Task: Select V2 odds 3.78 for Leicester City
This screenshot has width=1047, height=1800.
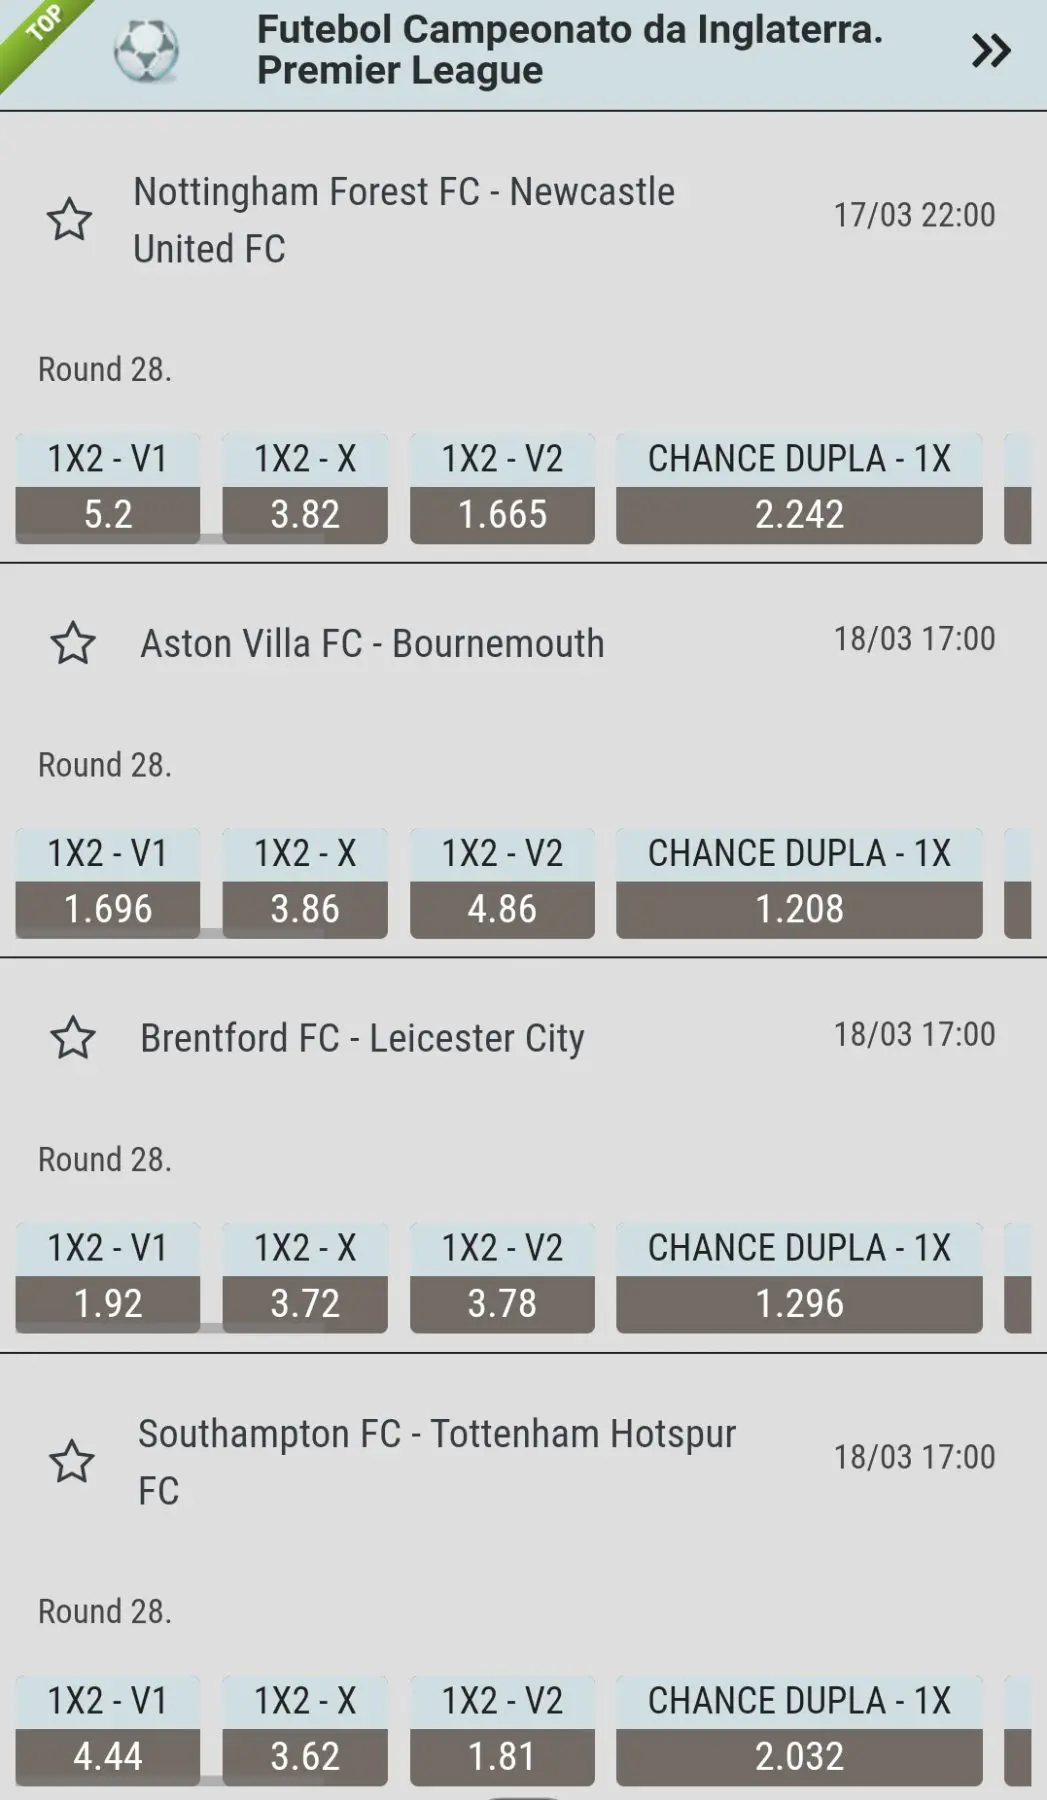Action: [x=502, y=1303]
